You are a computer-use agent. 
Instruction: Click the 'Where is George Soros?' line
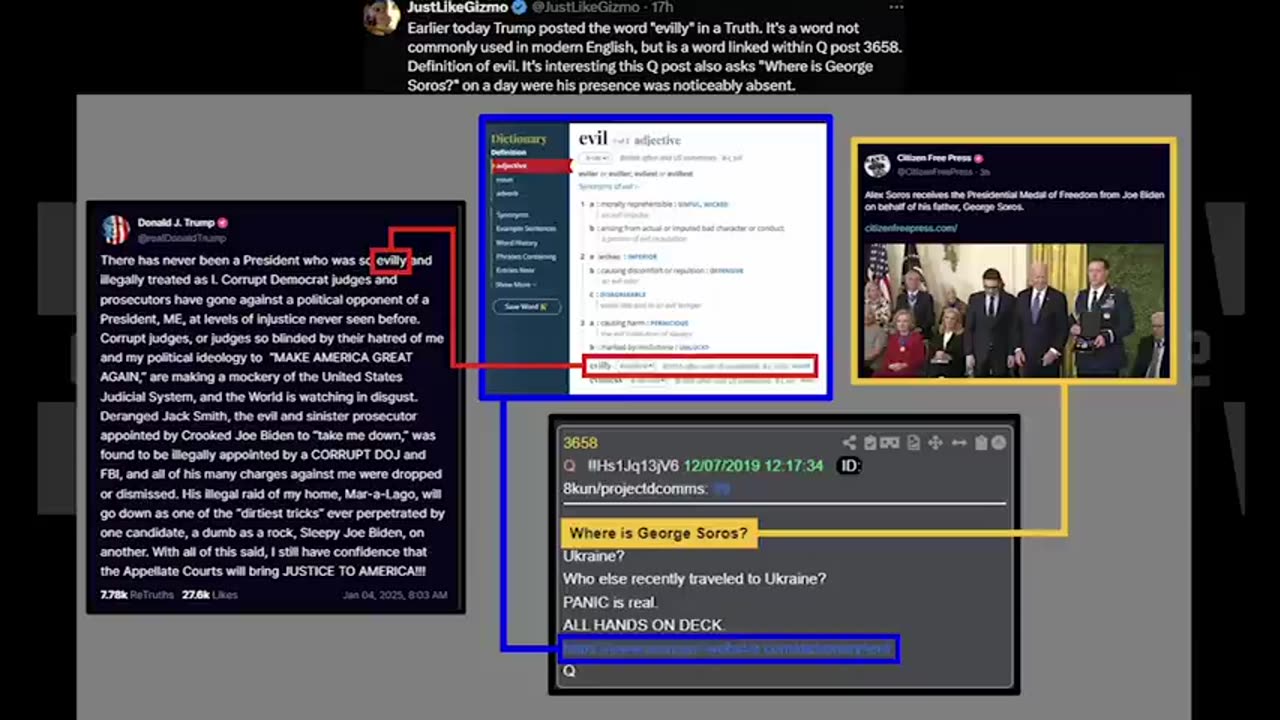pyautogui.click(x=658, y=533)
